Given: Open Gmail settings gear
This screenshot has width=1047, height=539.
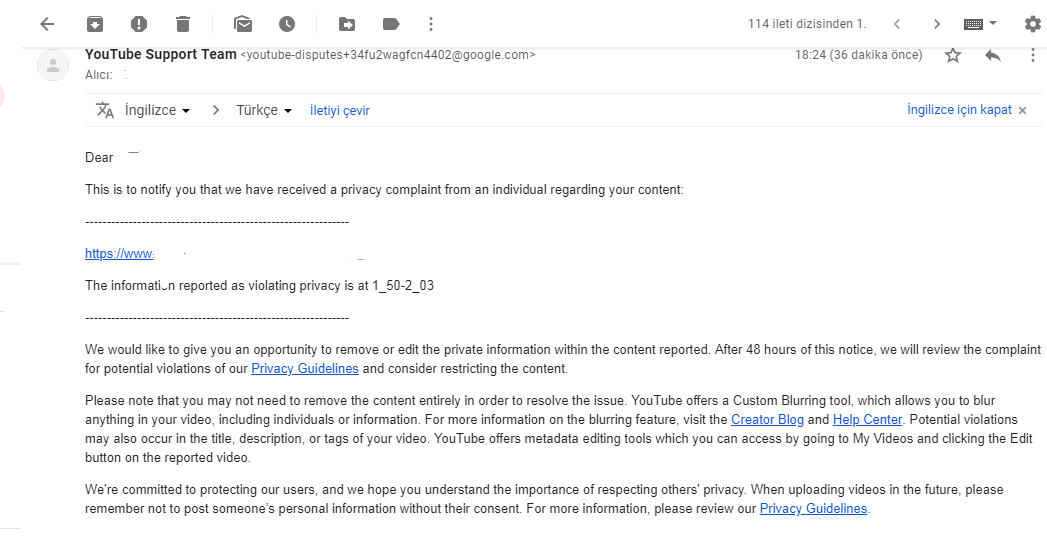Looking at the screenshot, I should [1032, 24].
